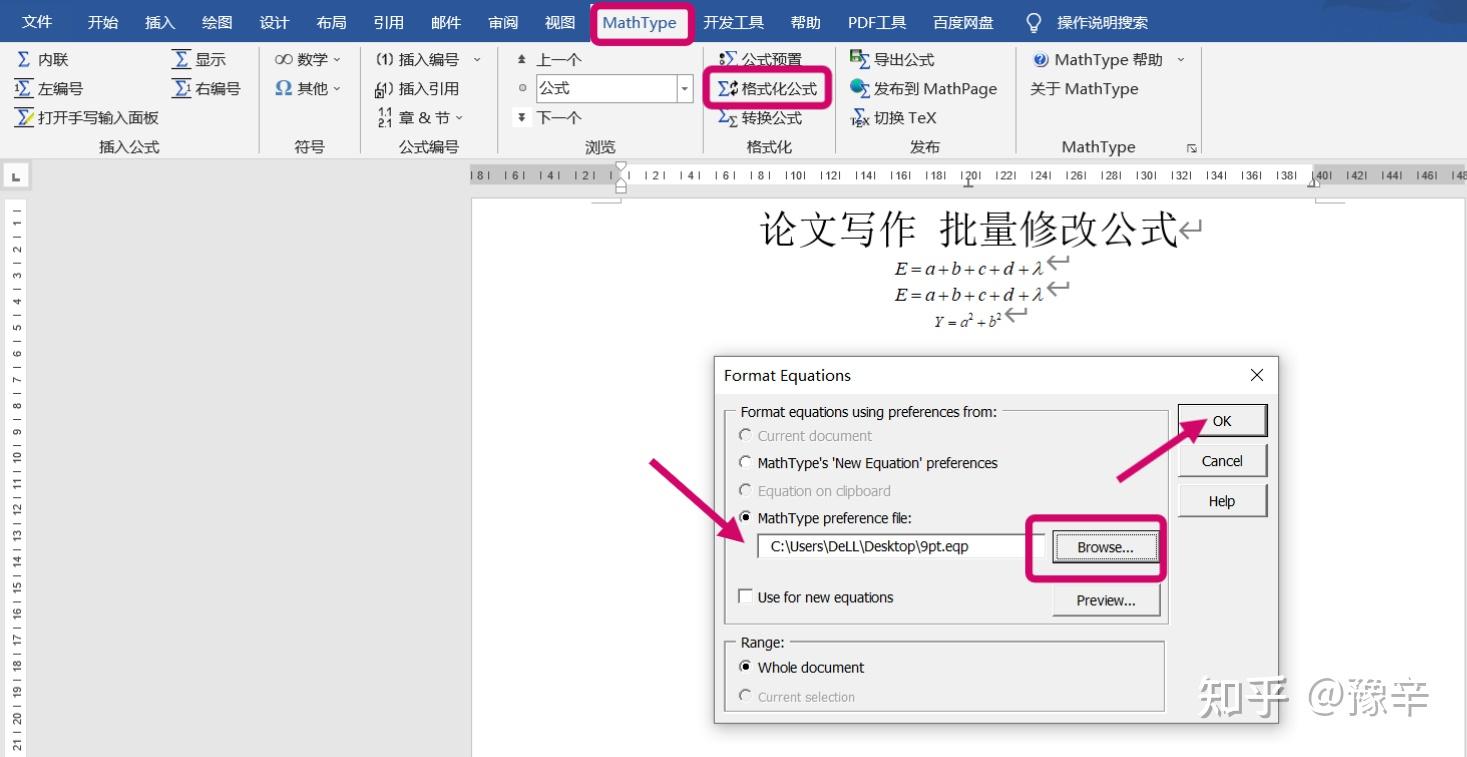Select MathType's 'New Equation' preferences option
This screenshot has width=1467, height=757.
tap(745, 463)
